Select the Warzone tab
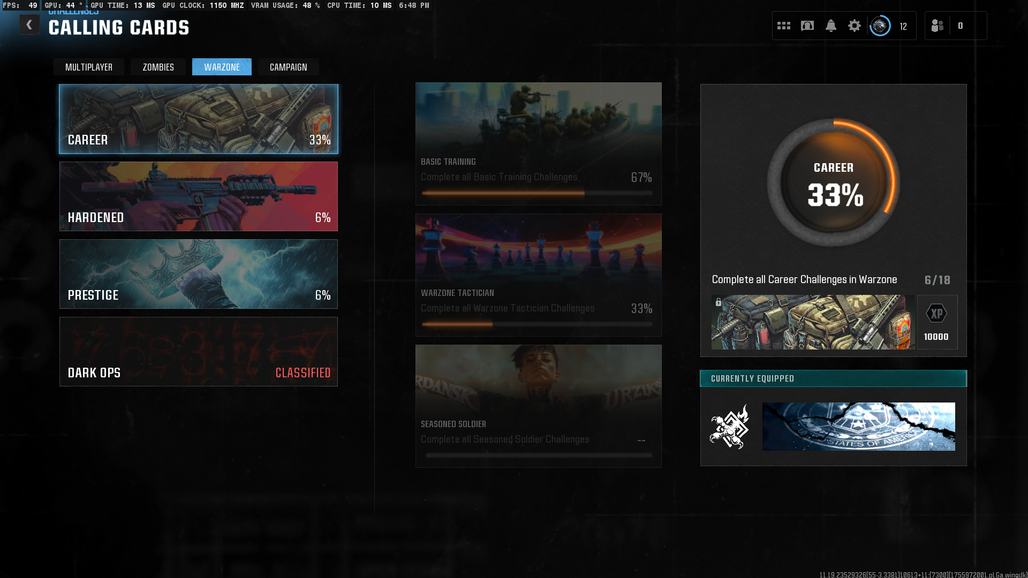 pyautogui.click(x=222, y=67)
